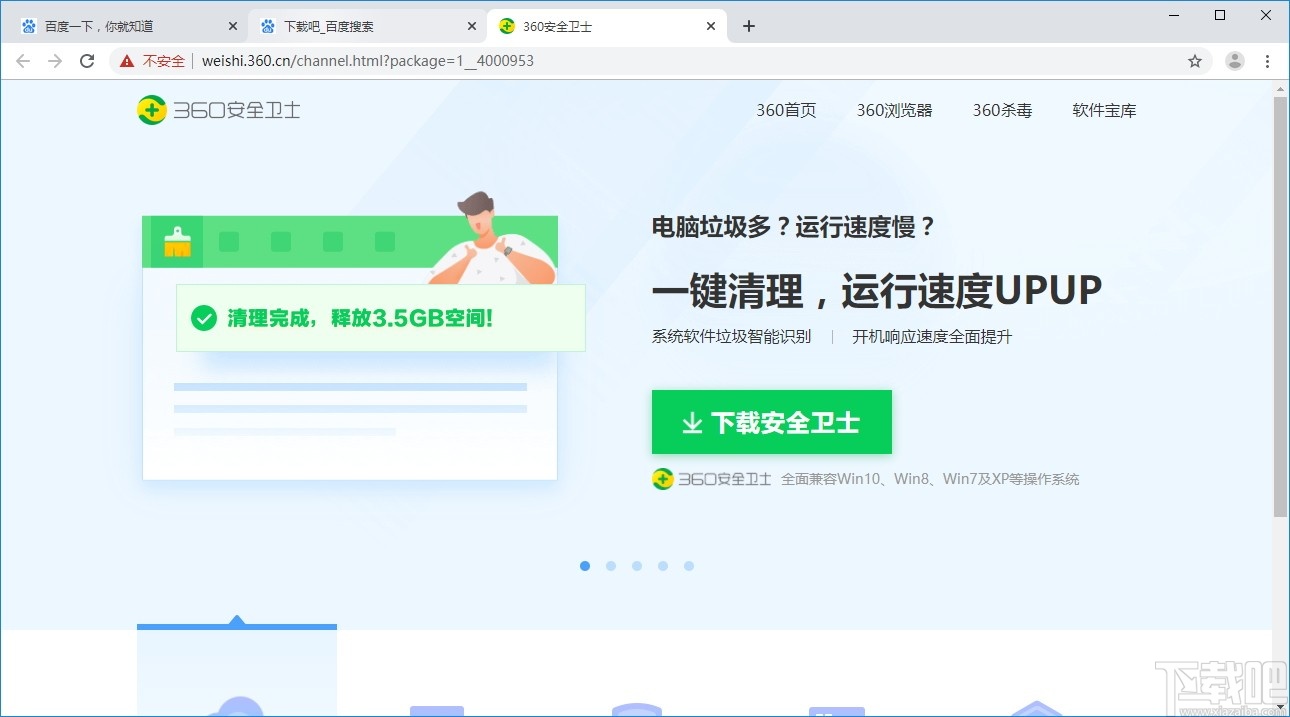Open a new browser tab with the plus
This screenshot has width=1290, height=717.
coord(748,25)
